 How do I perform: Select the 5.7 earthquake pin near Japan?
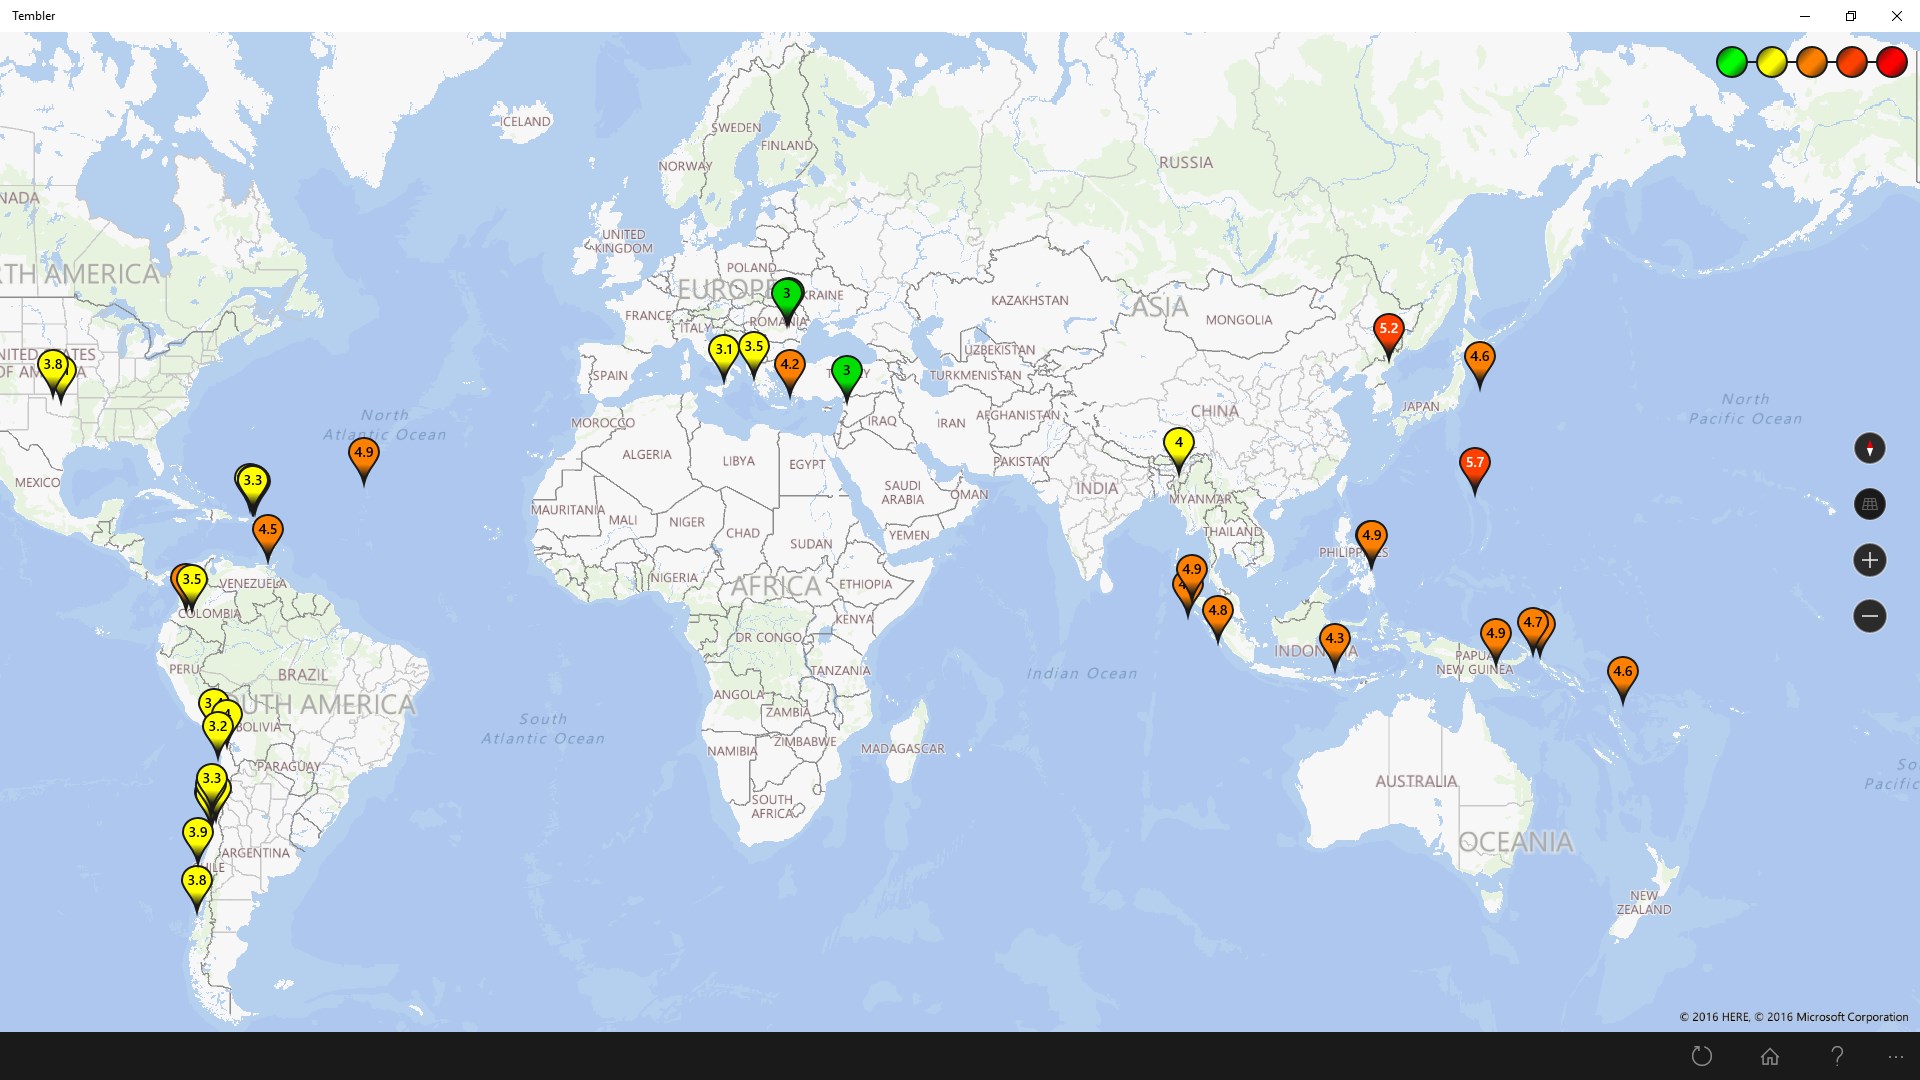[x=1474, y=462]
